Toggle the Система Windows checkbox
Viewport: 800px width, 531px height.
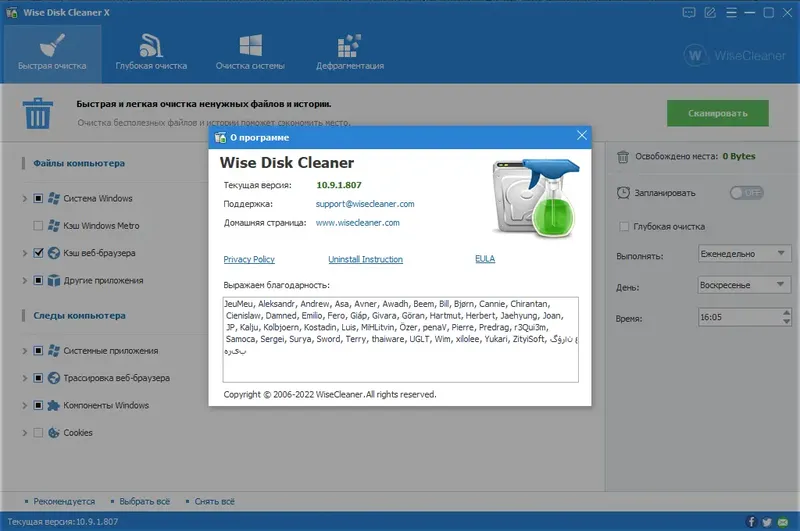[x=38, y=198]
